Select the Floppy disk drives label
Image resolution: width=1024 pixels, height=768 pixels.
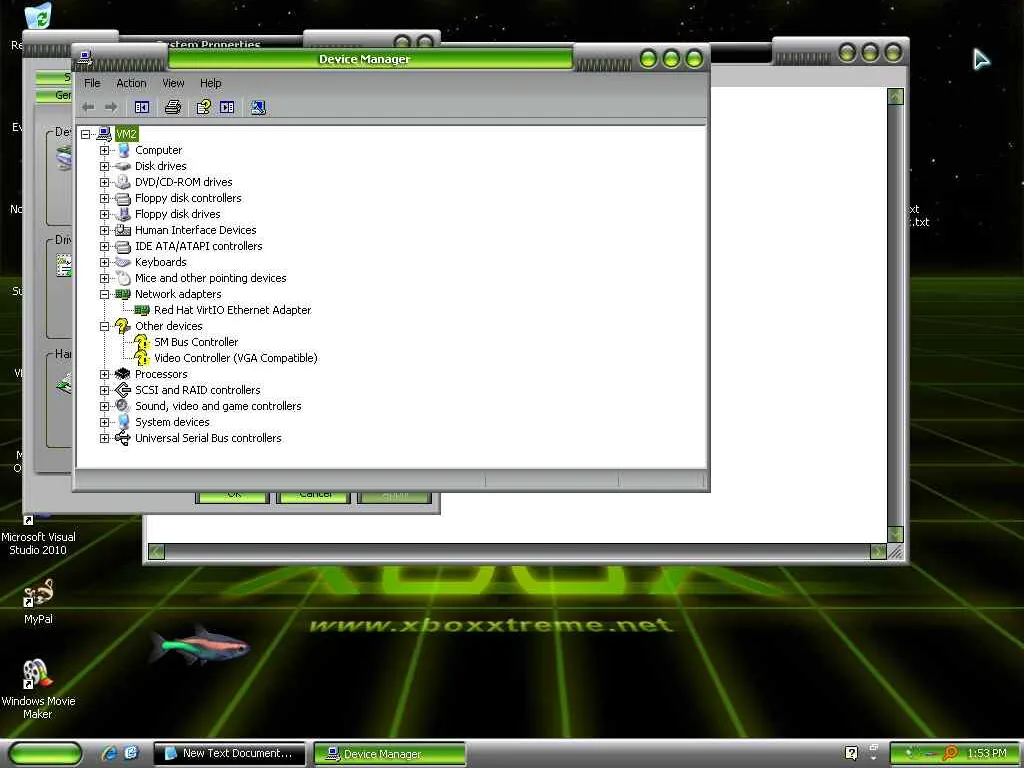pos(178,214)
